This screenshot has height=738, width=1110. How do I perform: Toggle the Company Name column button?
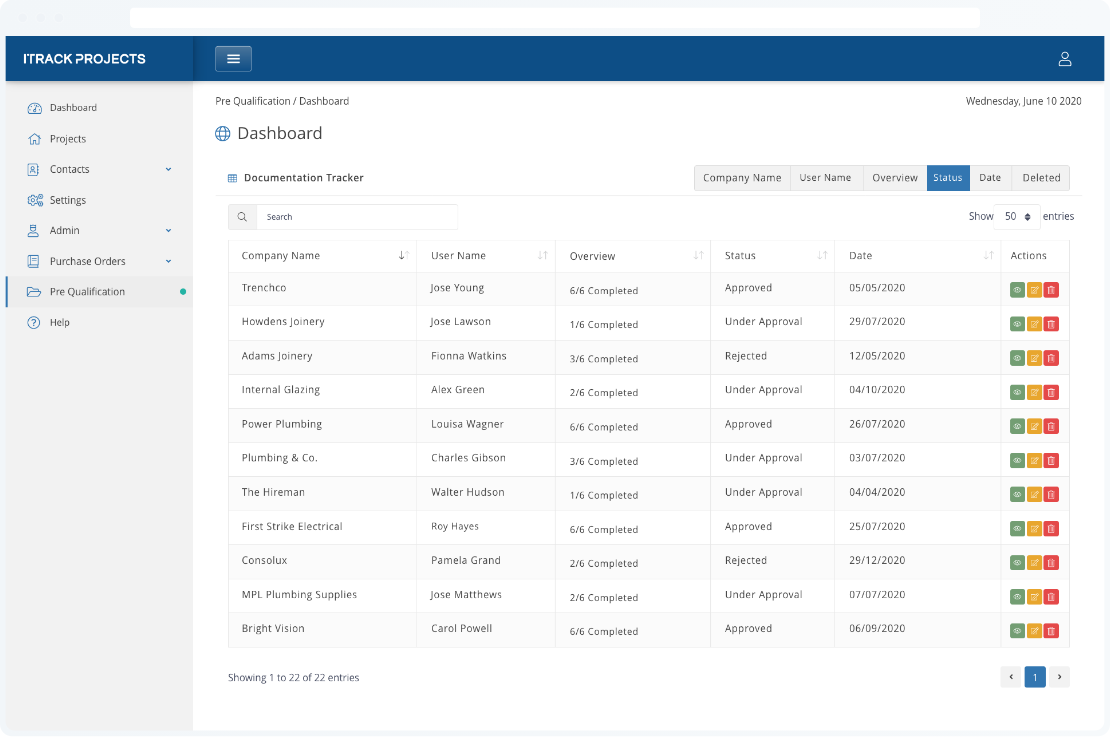coord(742,178)
